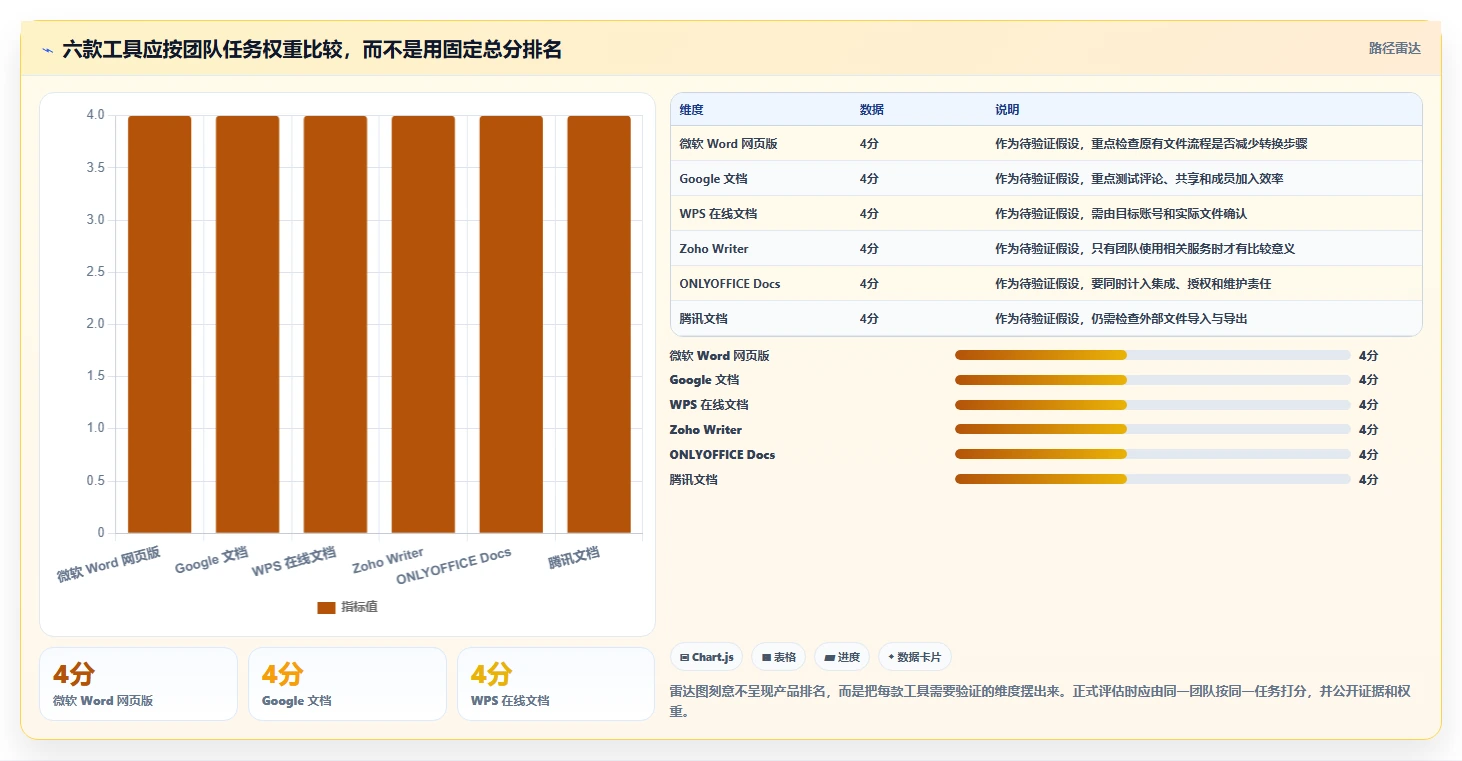Click the 微软 Word 网页版 progress bar

tap(1153, 355)
